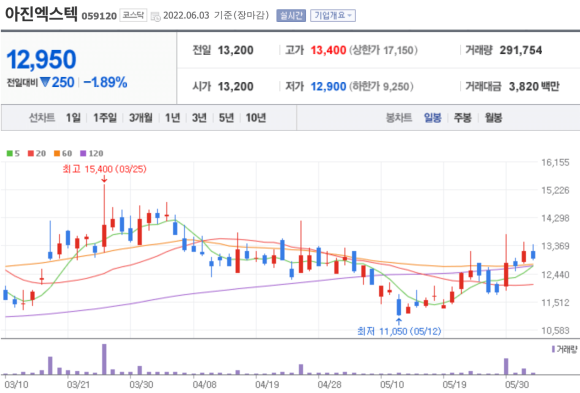The width and height of the screenshot is (580, 393).
Task: Switch to 일봉 daily candle chart
Action: (x=432, y=118)
